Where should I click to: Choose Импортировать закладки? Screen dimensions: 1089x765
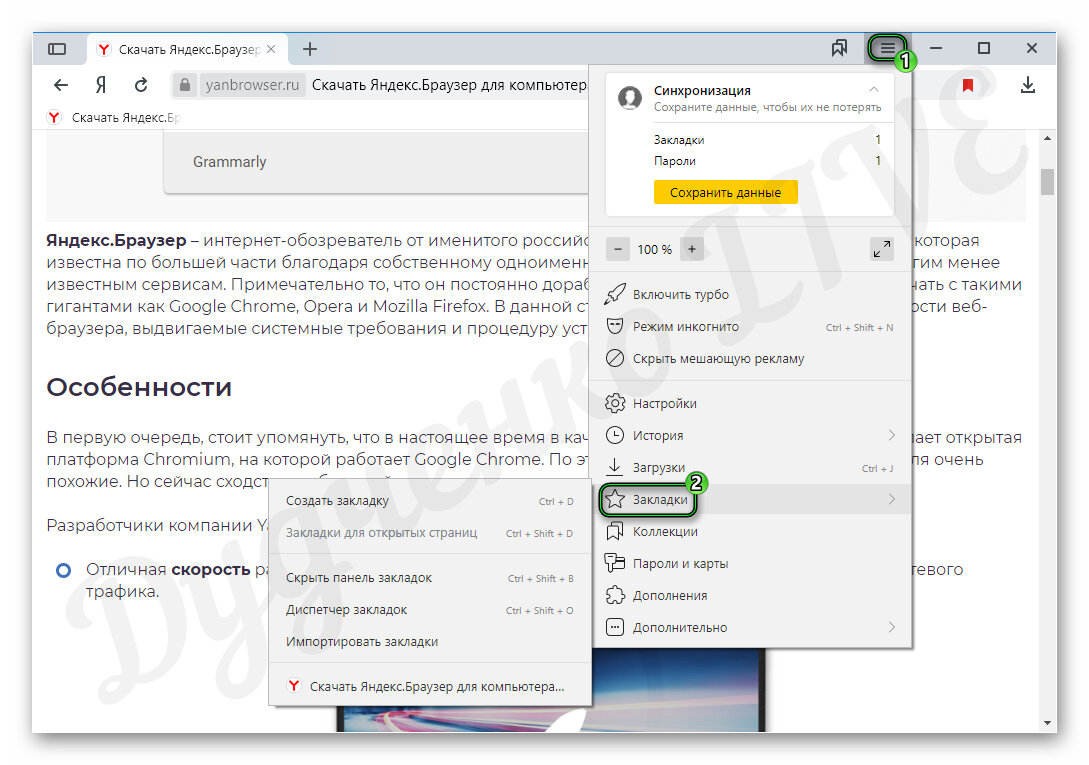430,642
